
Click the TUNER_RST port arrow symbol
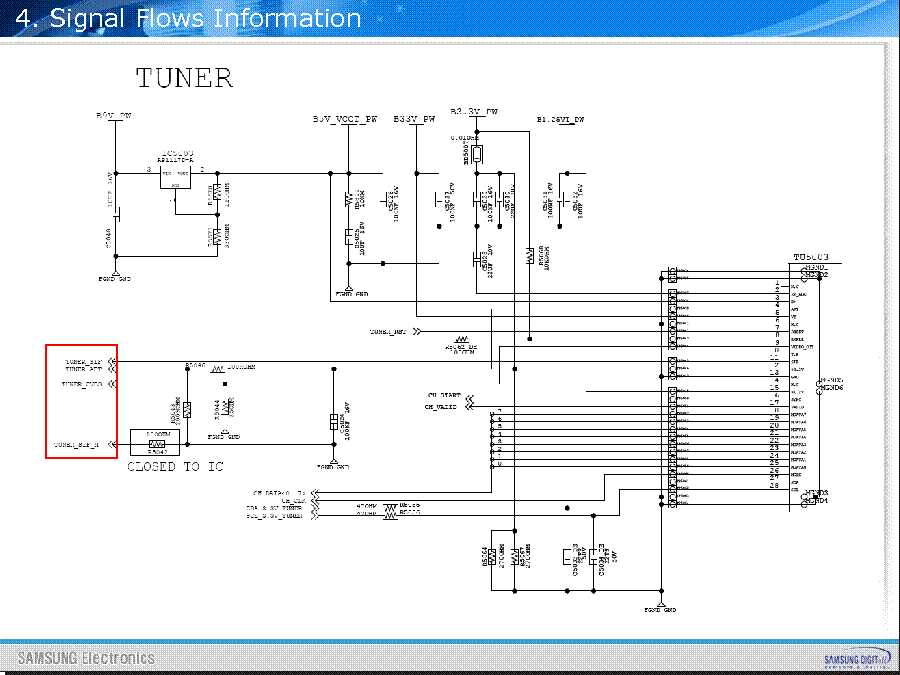pos(417,332)
